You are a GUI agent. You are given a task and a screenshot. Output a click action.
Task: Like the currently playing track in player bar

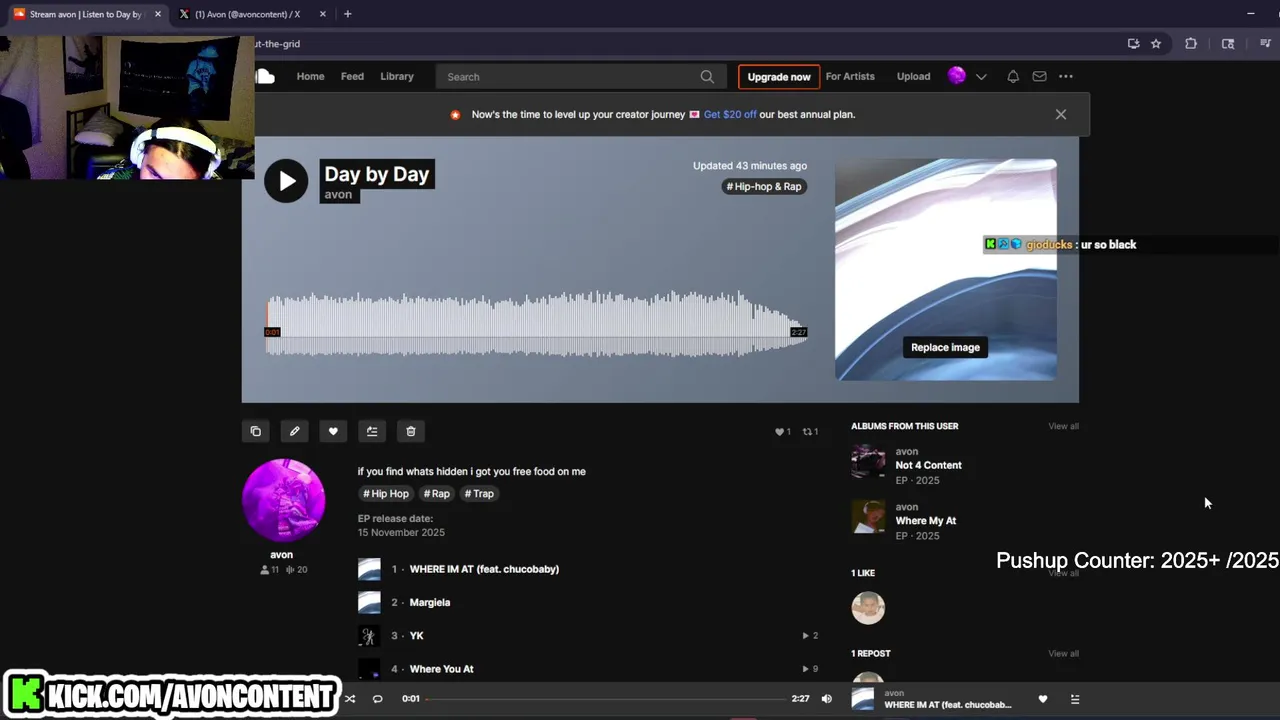(x=1043, y=699)
